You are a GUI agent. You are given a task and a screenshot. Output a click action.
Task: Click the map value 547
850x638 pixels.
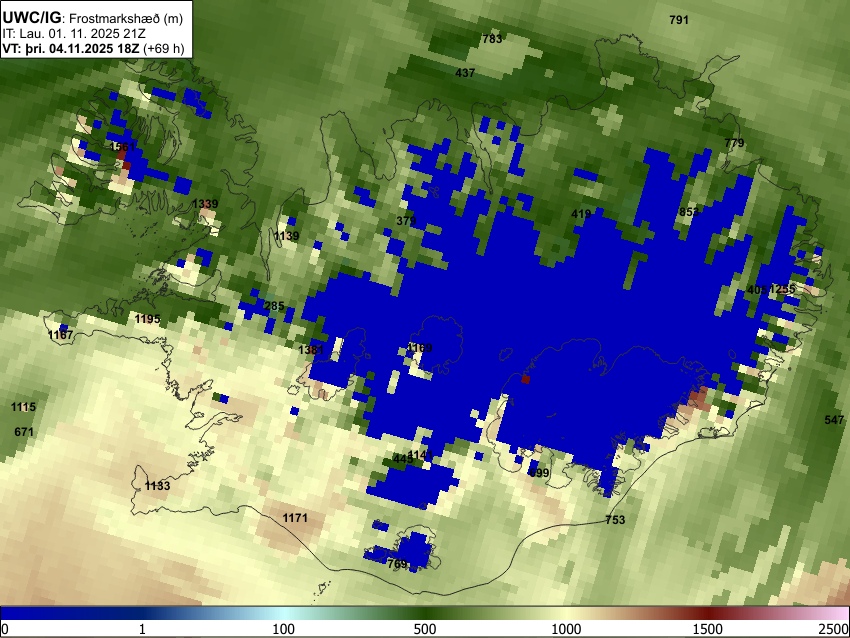click(x=834, y=420)
